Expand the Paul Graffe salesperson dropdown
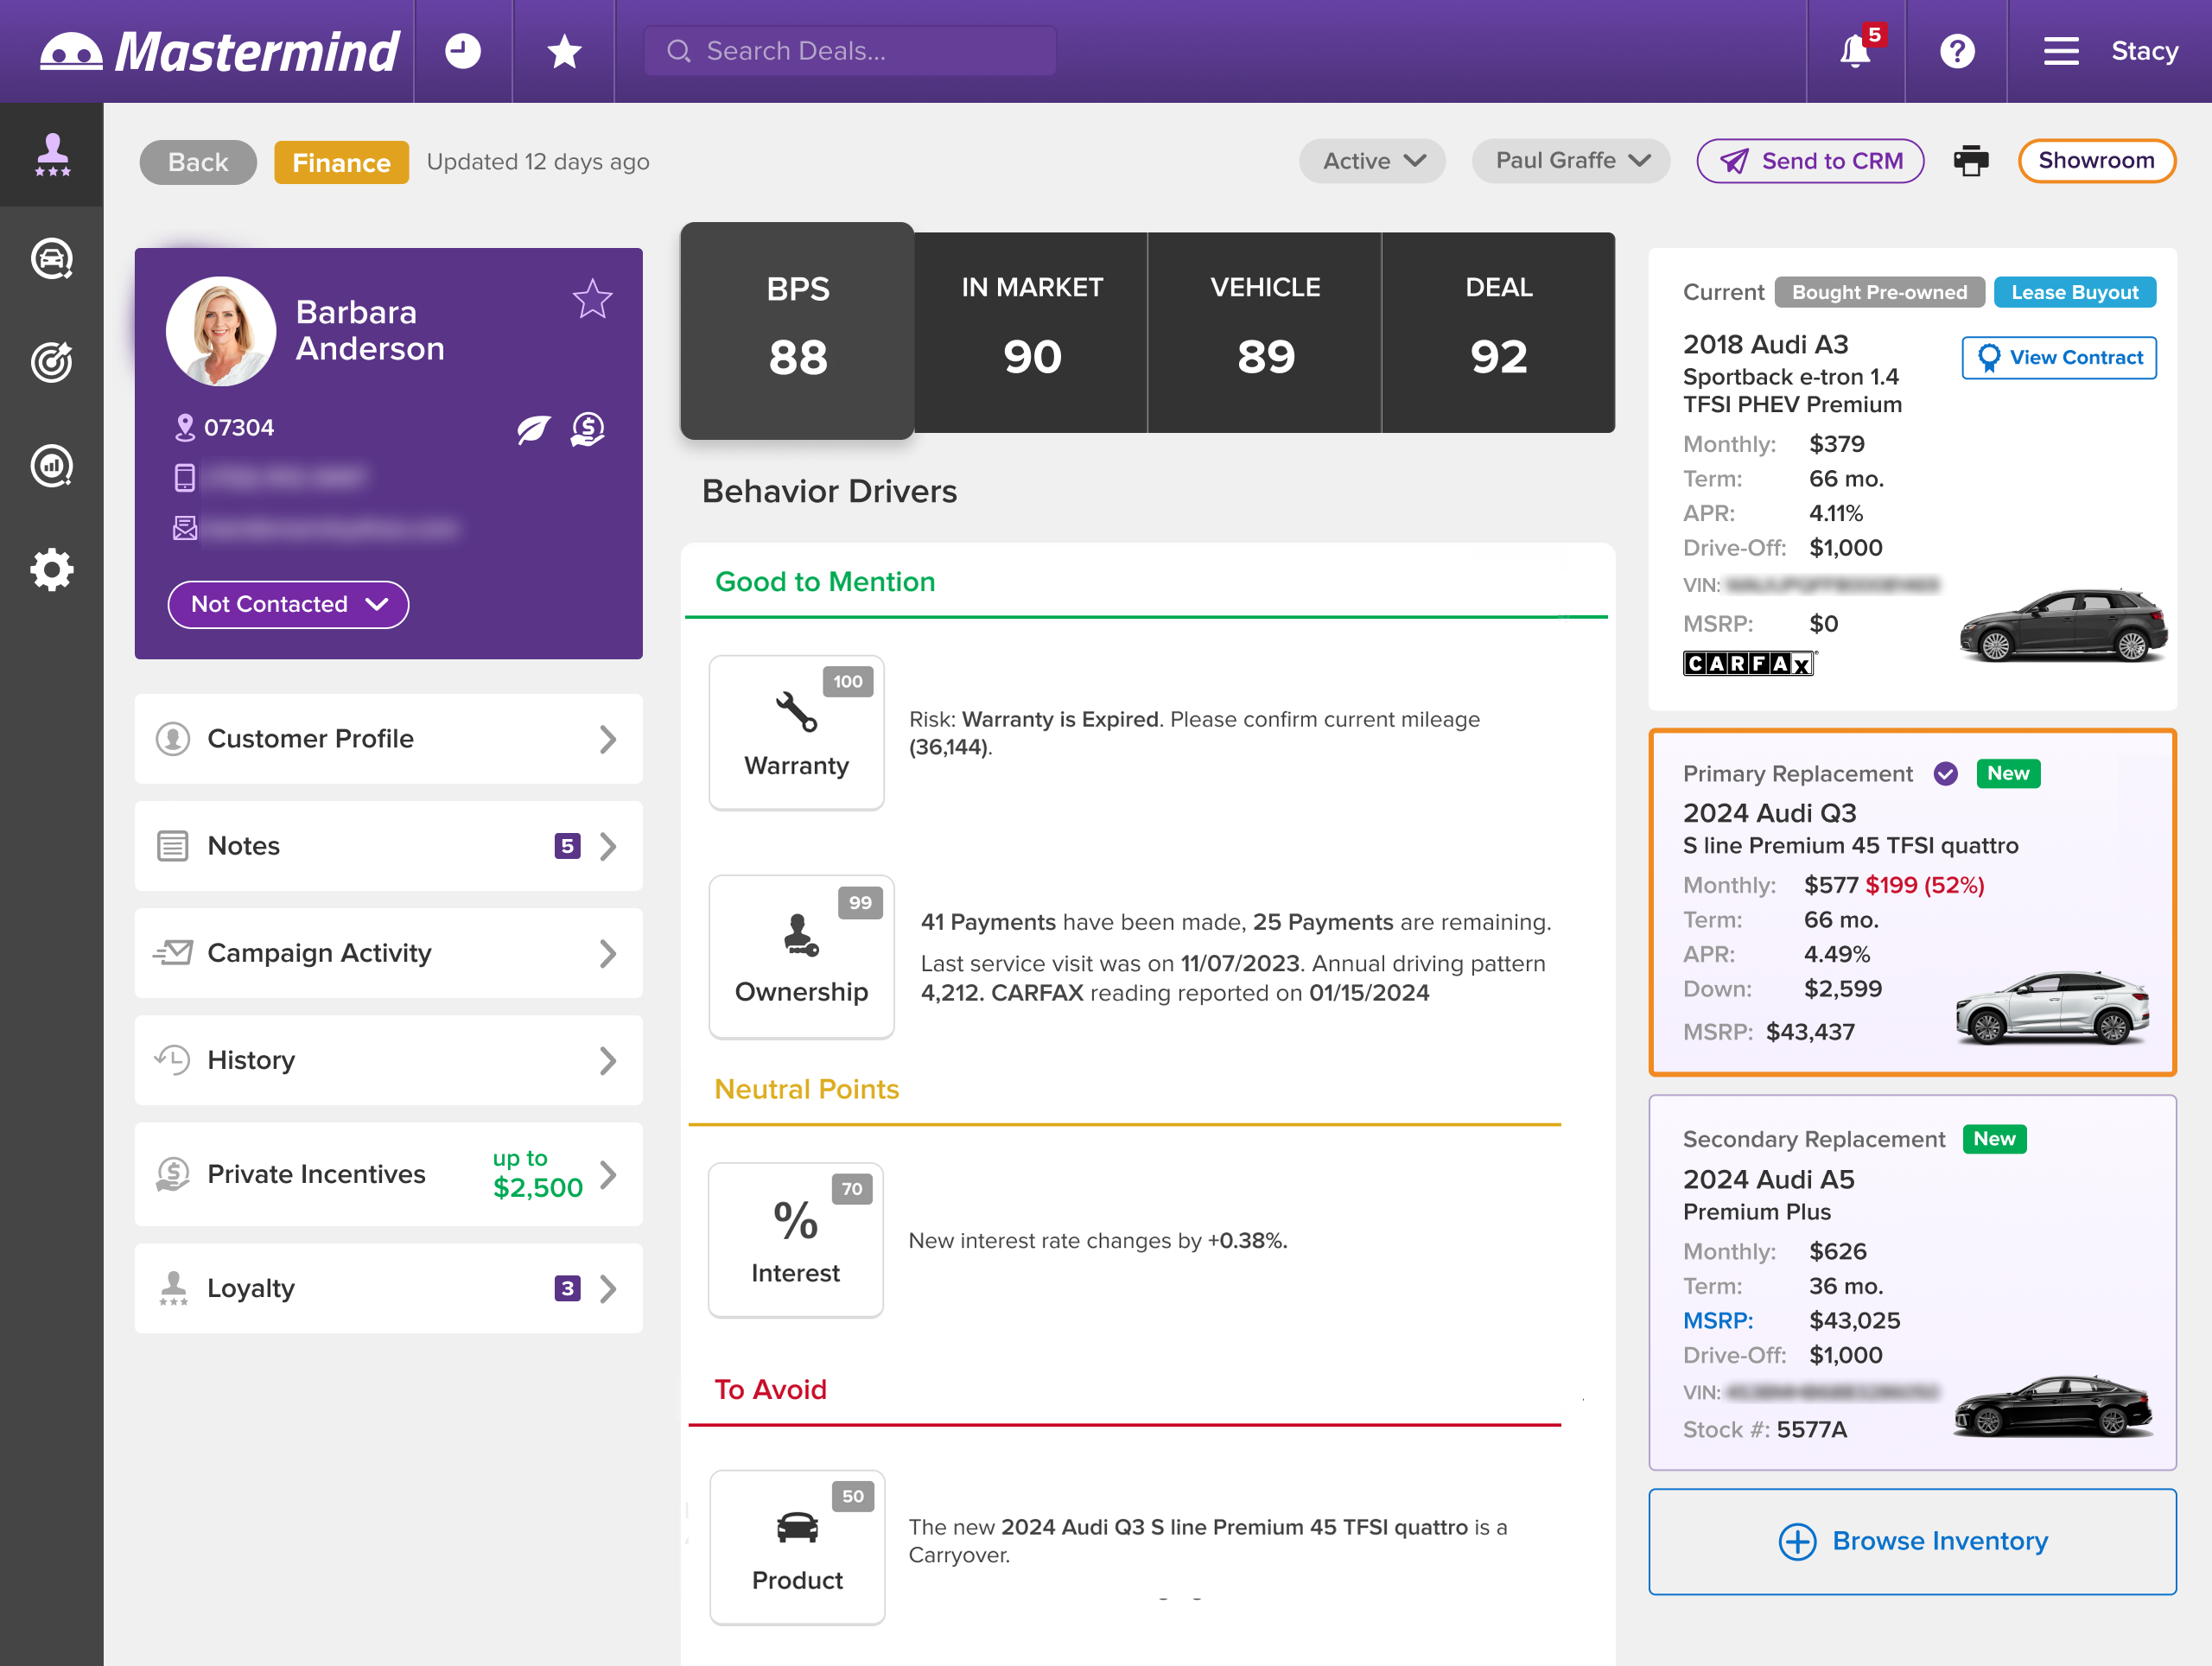2212x1666 pixels. (x=1570, y=160)
